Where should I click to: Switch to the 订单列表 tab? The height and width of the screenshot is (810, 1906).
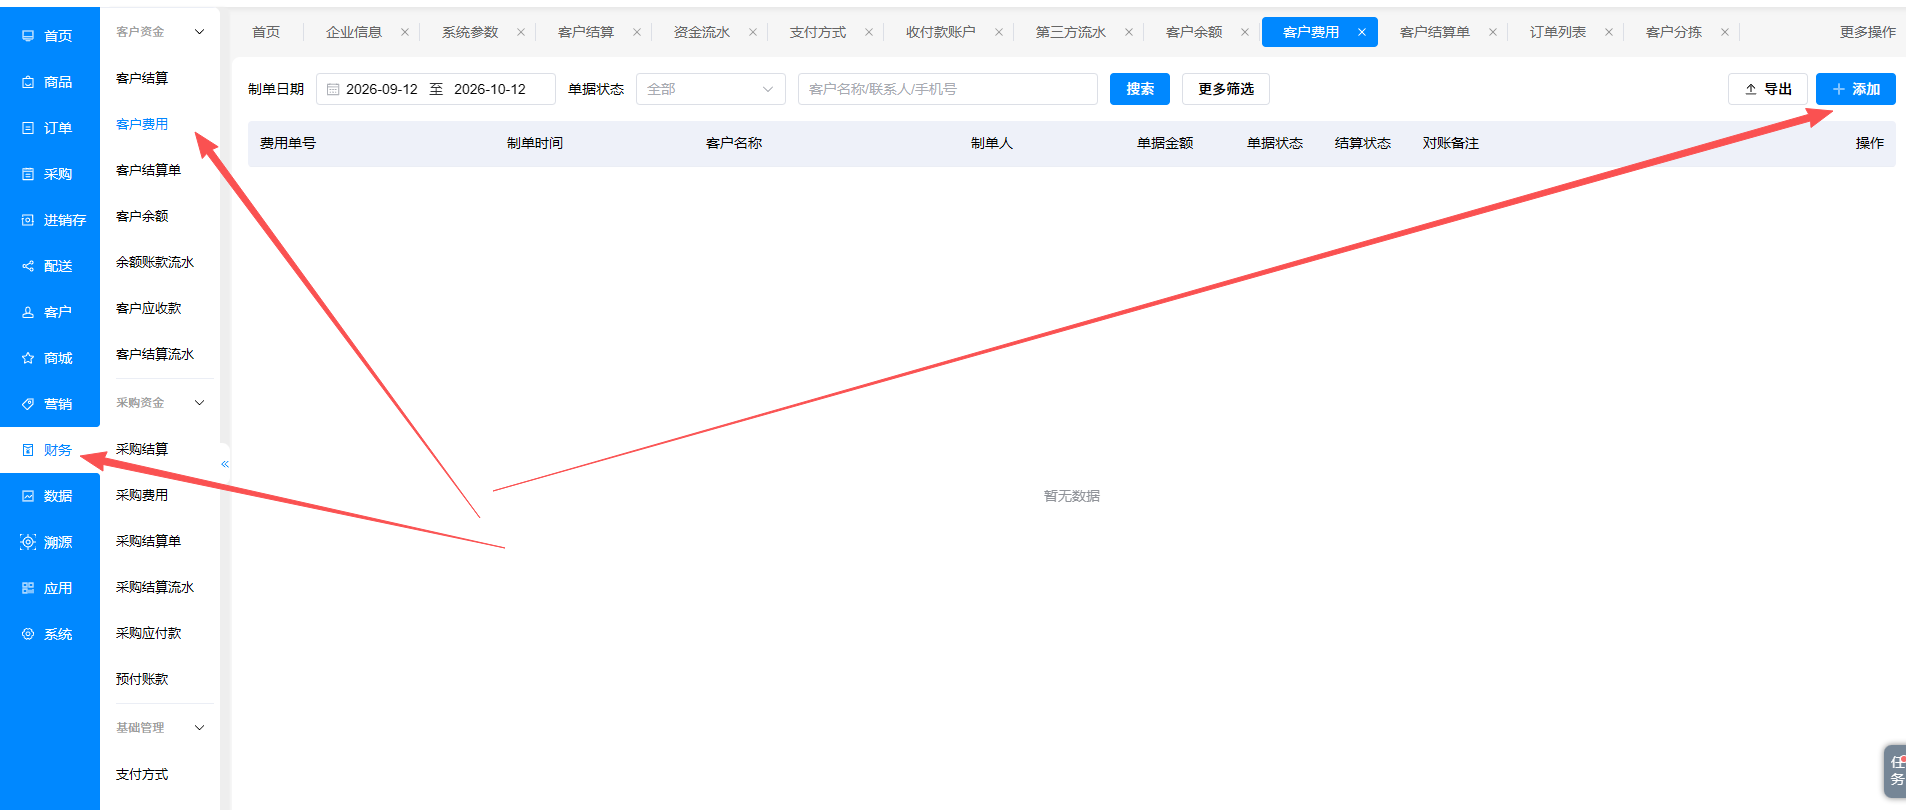point(1558,32)
